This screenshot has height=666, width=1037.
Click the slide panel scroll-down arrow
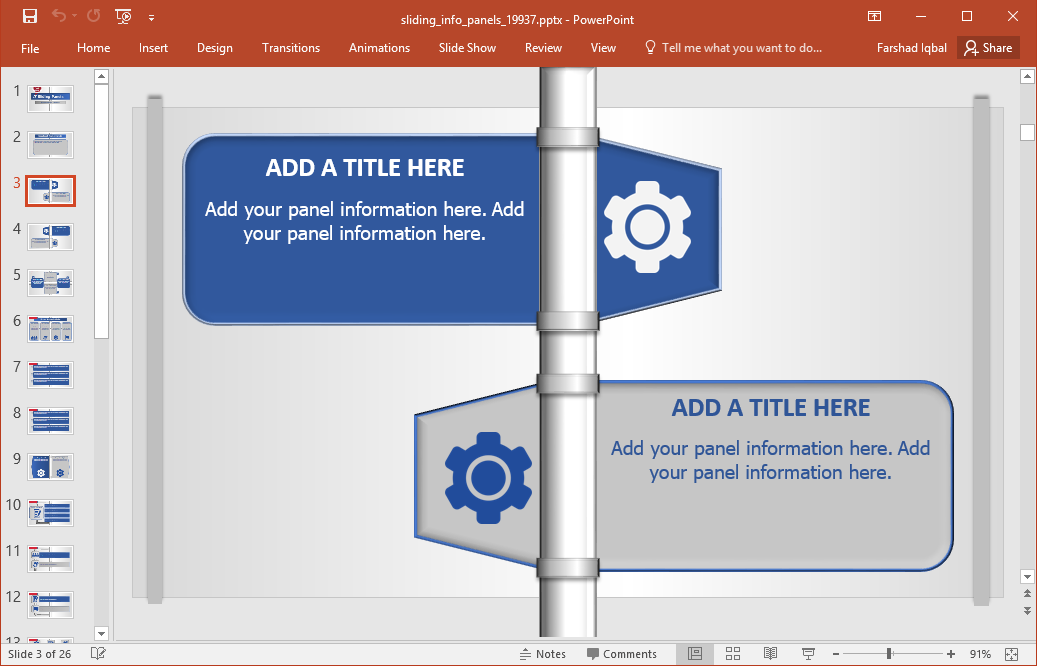pos(101,633)
